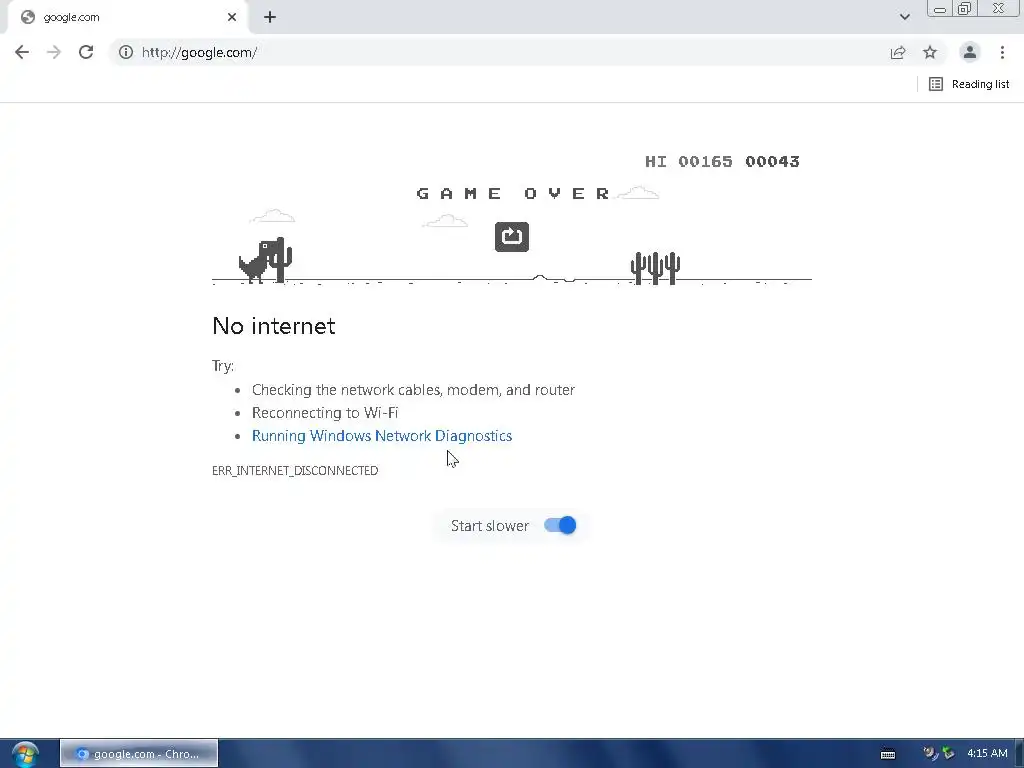
Task: Close the google.com tab
Action: (232, 17)
